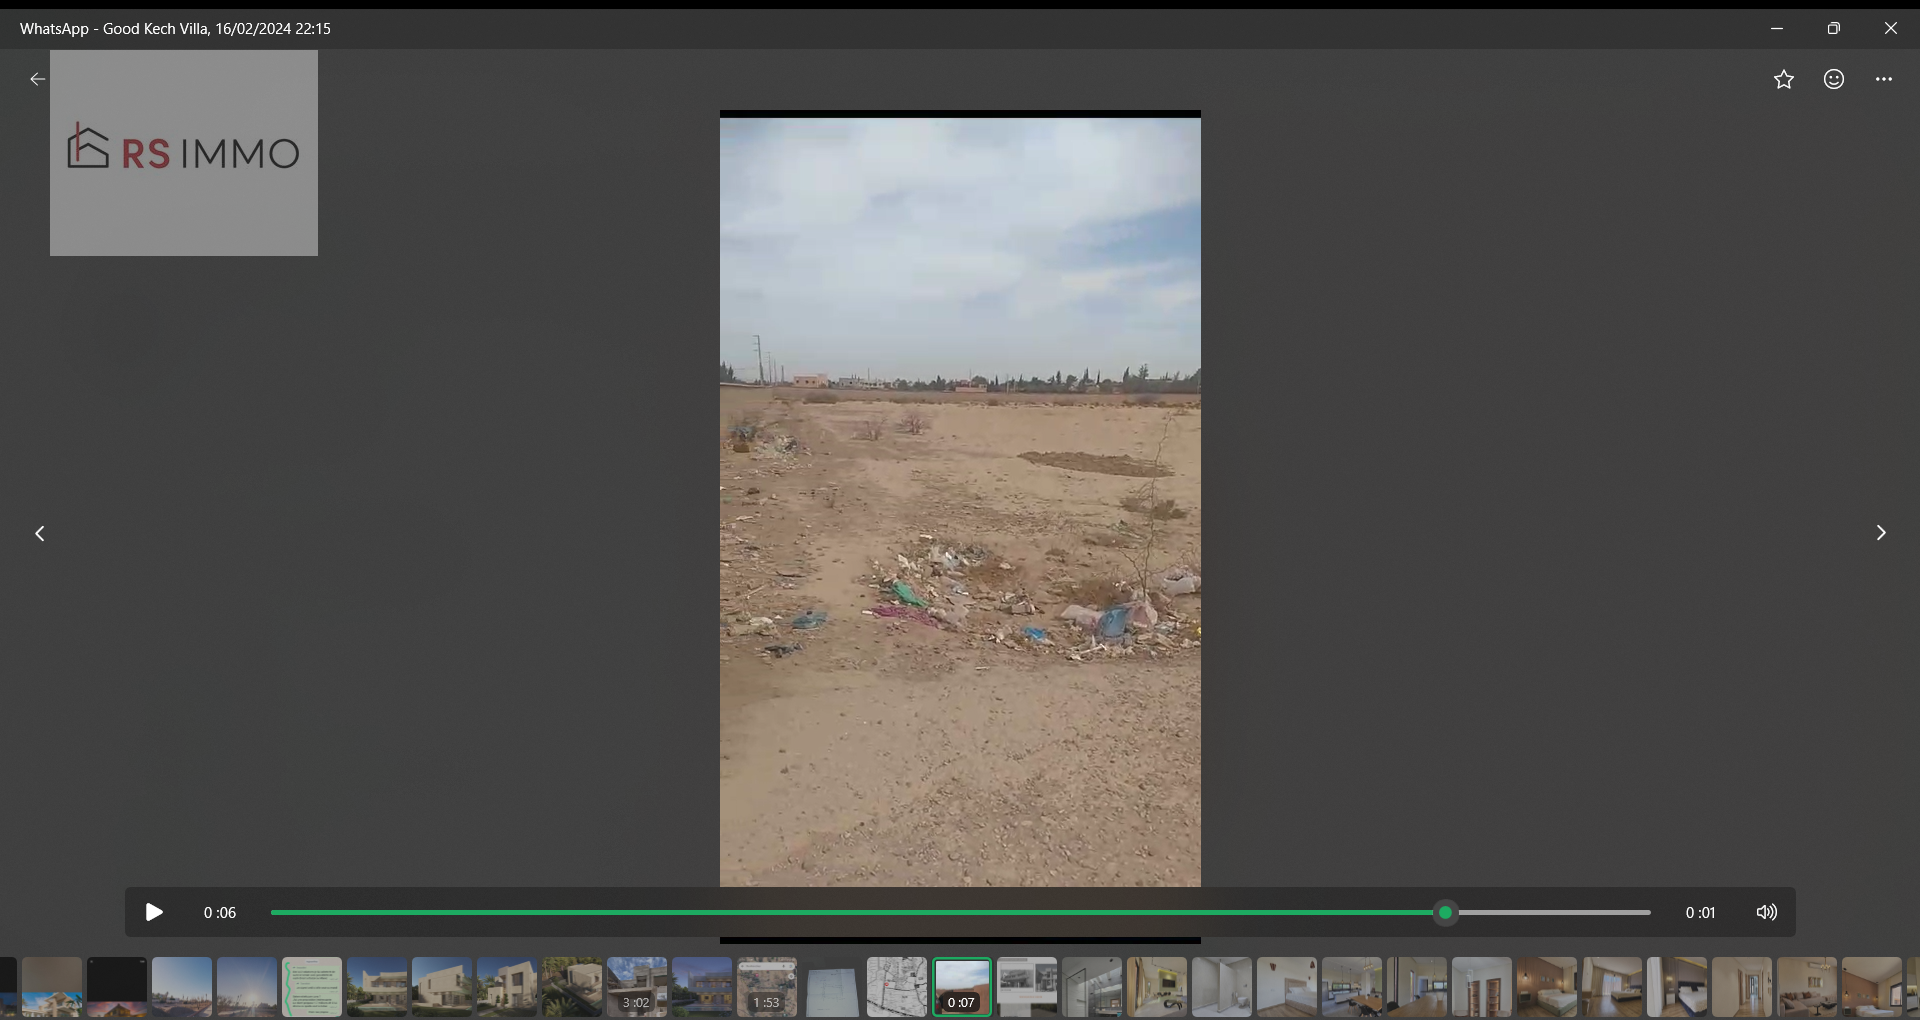Open the solid black thumbnail
The height and width of the screenshot is (1020, 1920).
pos(117,987)
